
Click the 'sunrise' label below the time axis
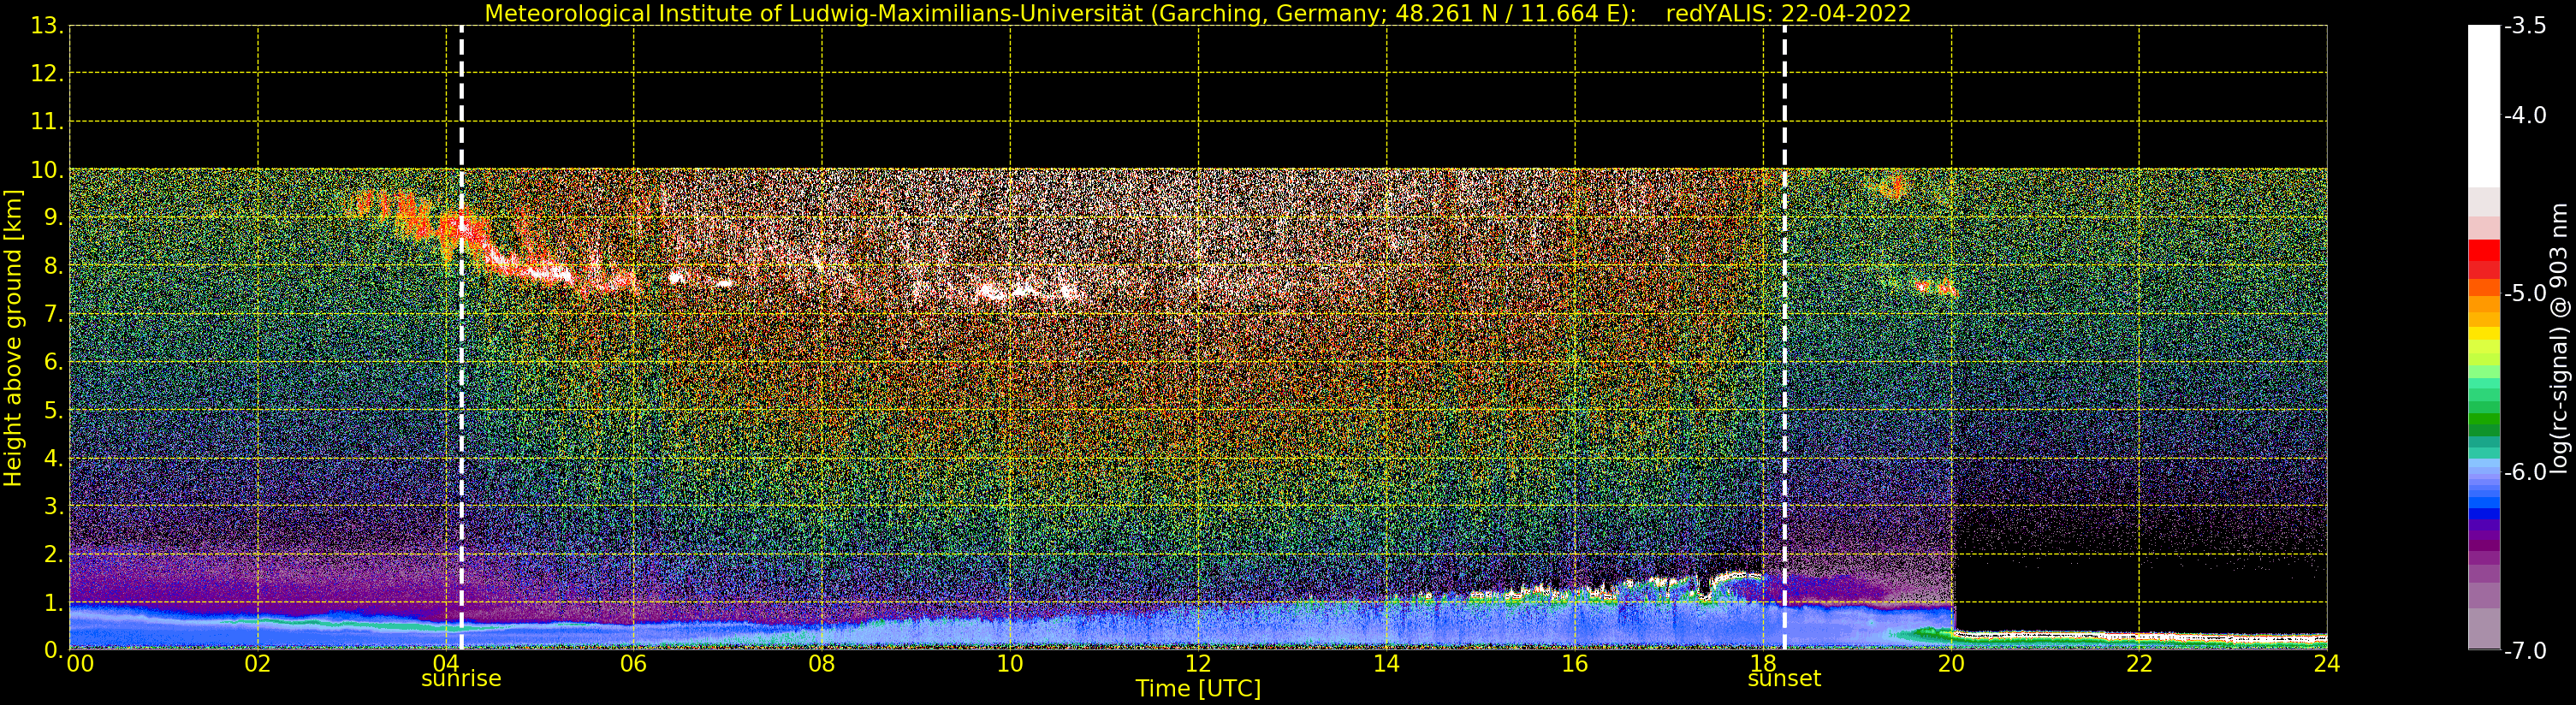click(x=461, y=679)
